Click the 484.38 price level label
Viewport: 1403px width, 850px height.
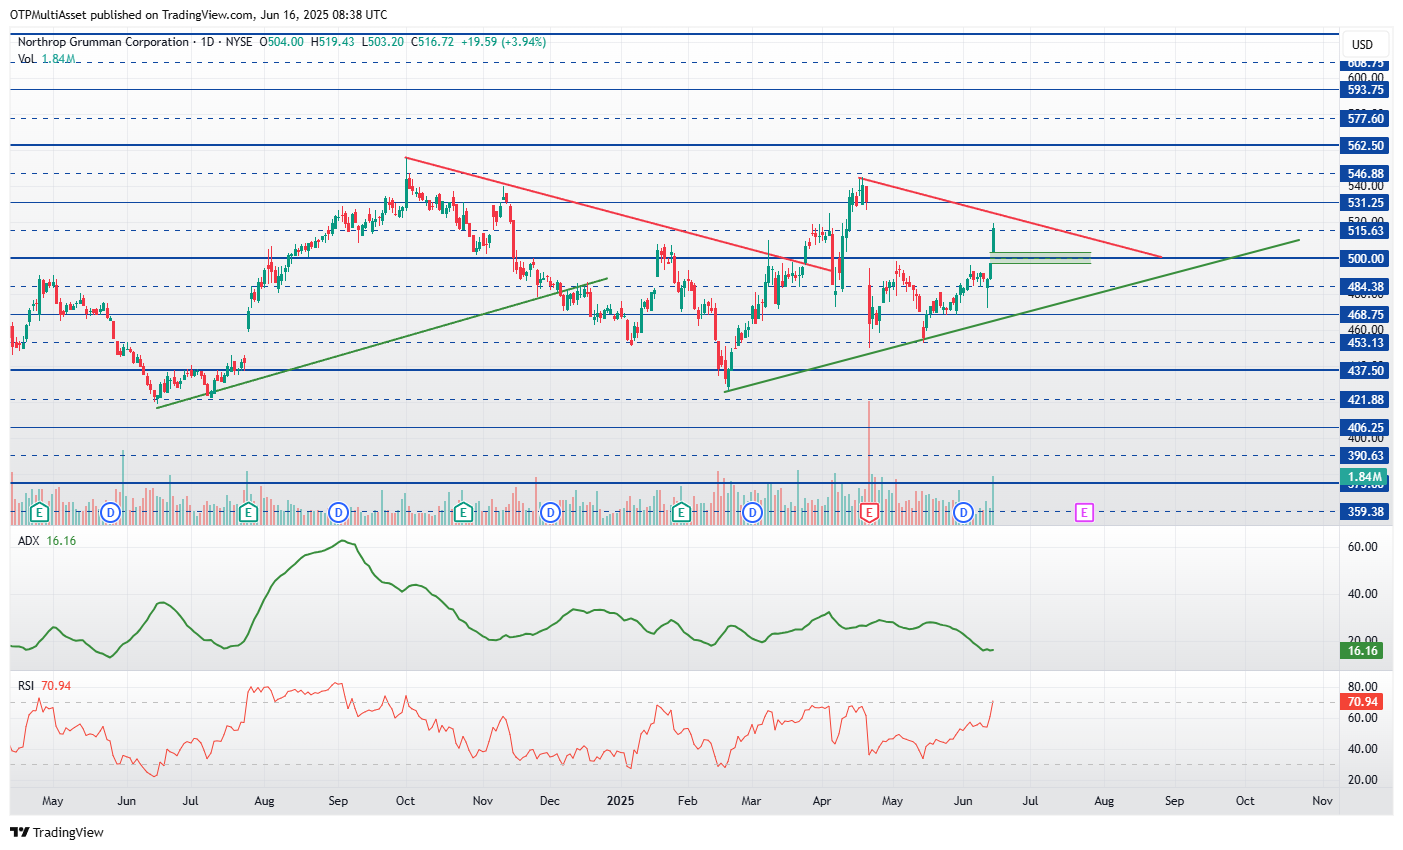pos(1366,287)
